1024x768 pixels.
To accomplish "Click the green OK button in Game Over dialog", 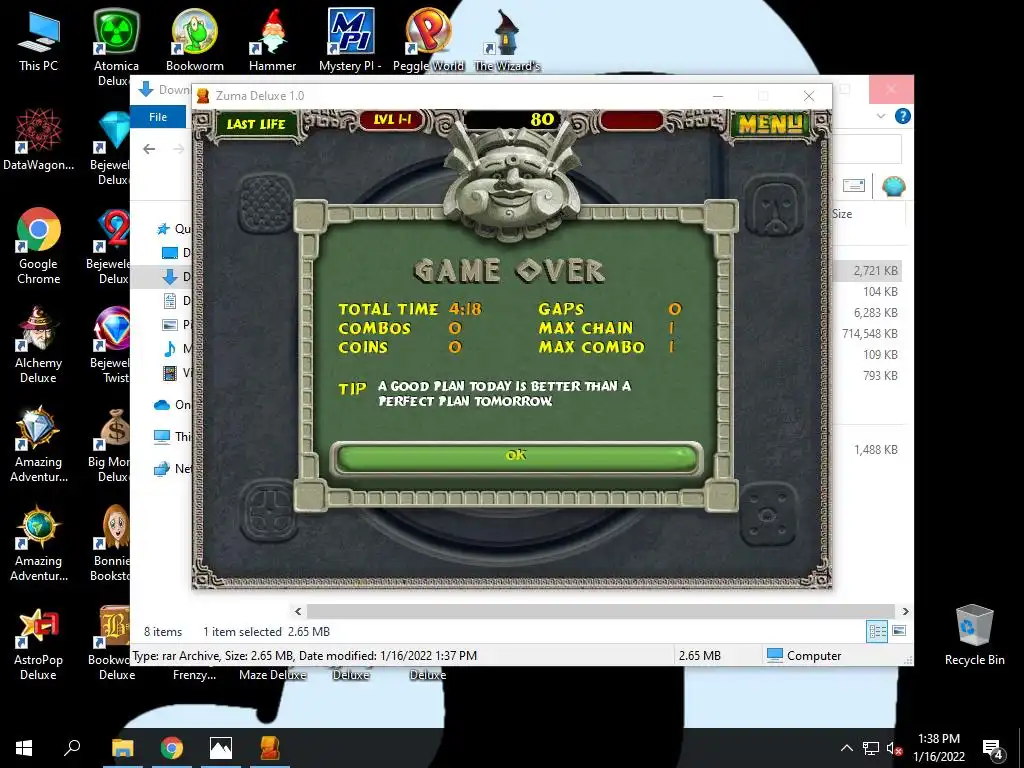I will click(x=516, y=457).
